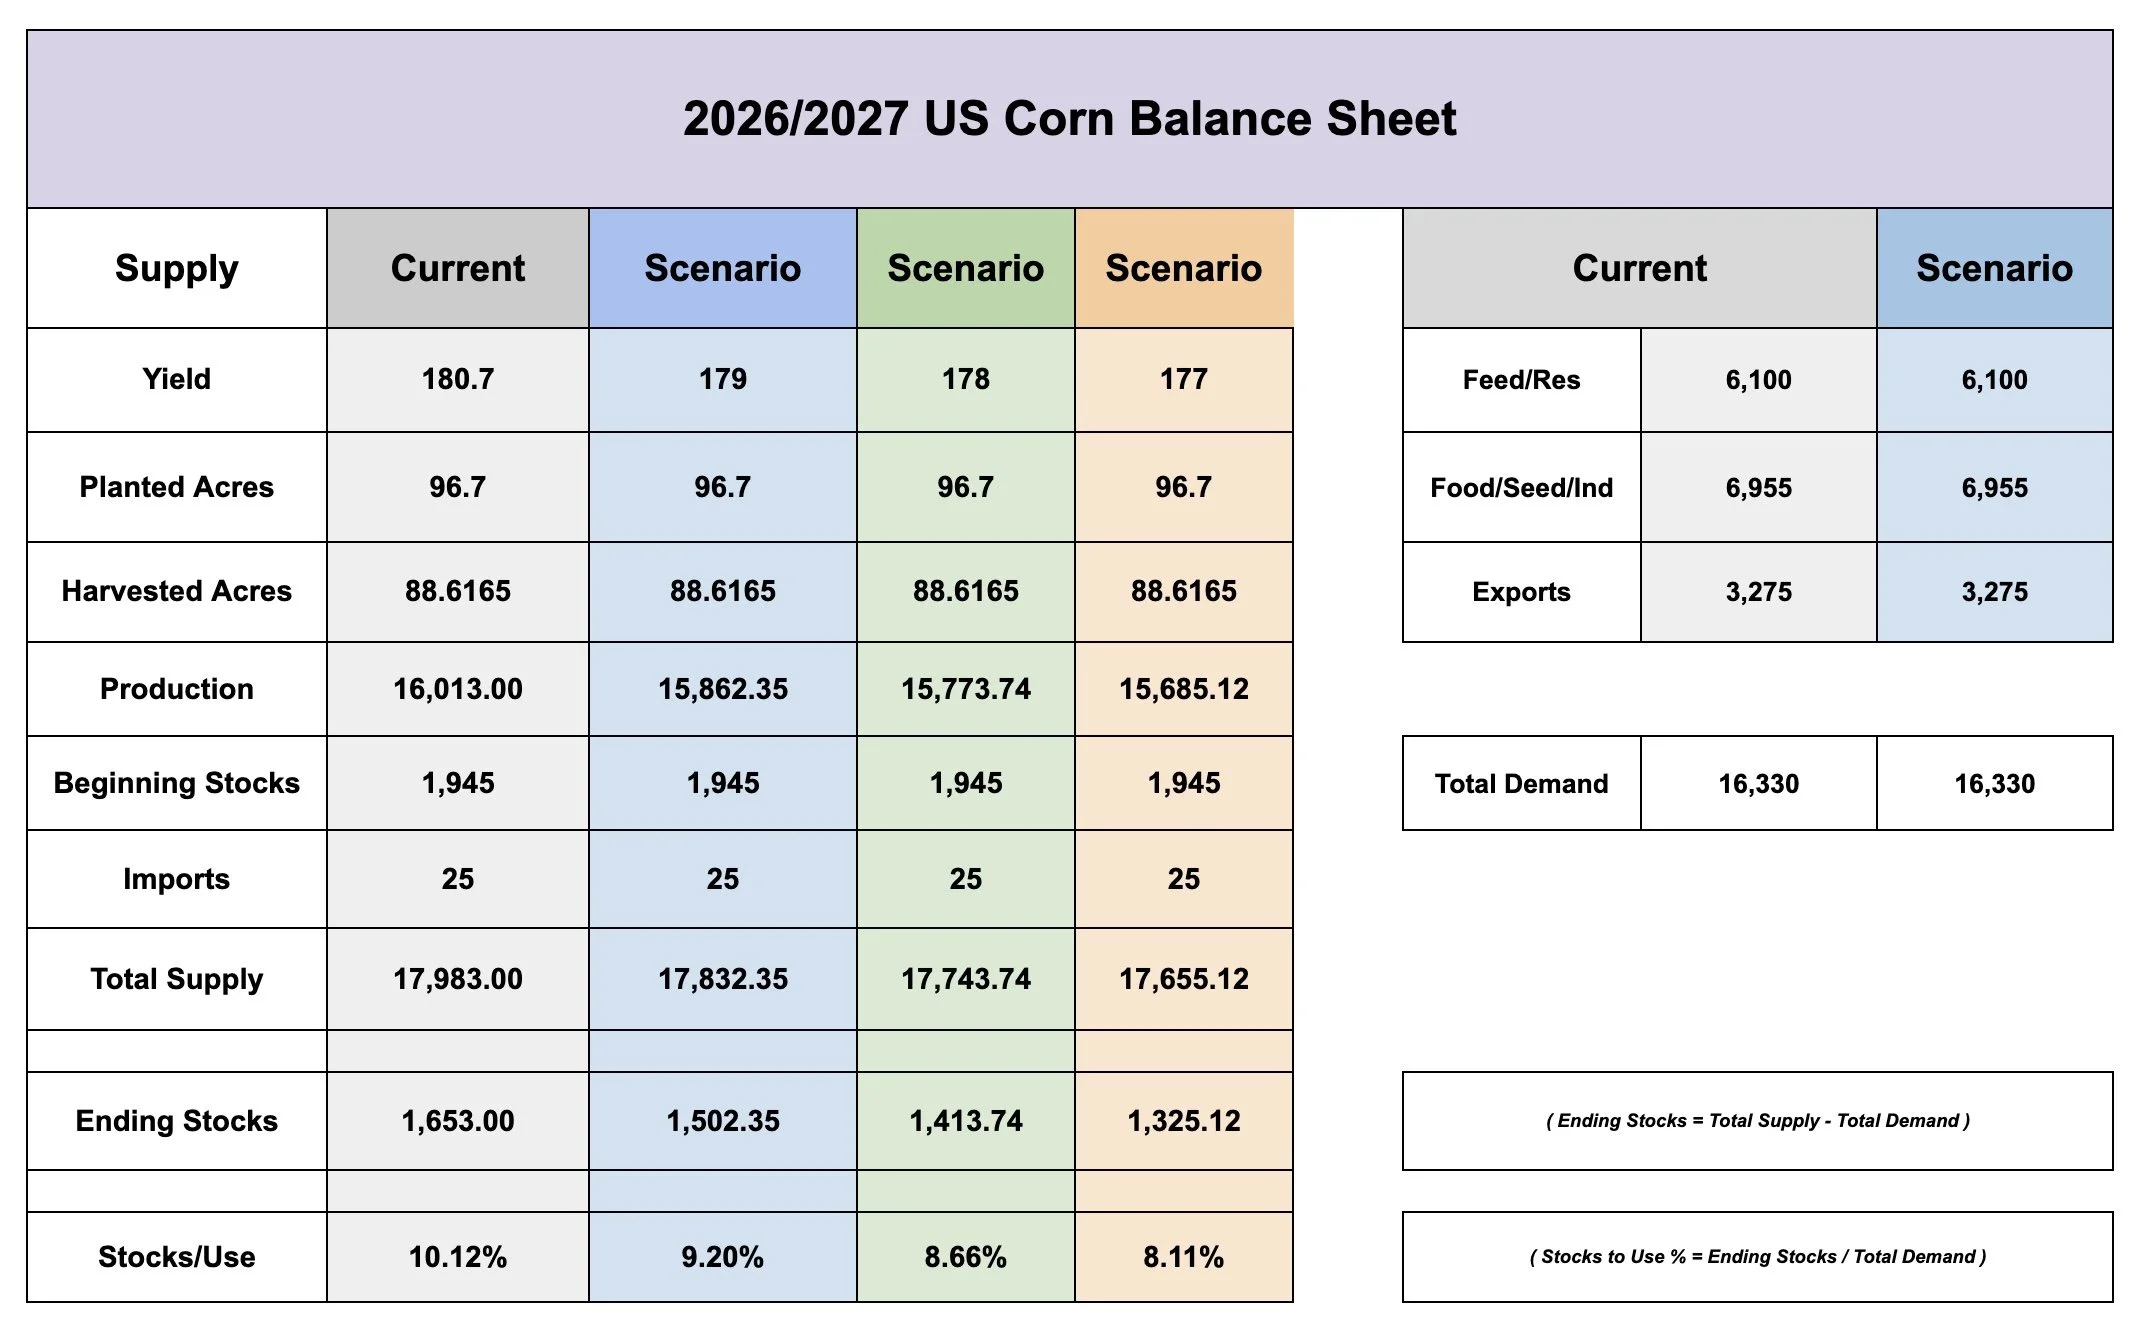Select Total Supply value 17,832.35

click(723, 979)
